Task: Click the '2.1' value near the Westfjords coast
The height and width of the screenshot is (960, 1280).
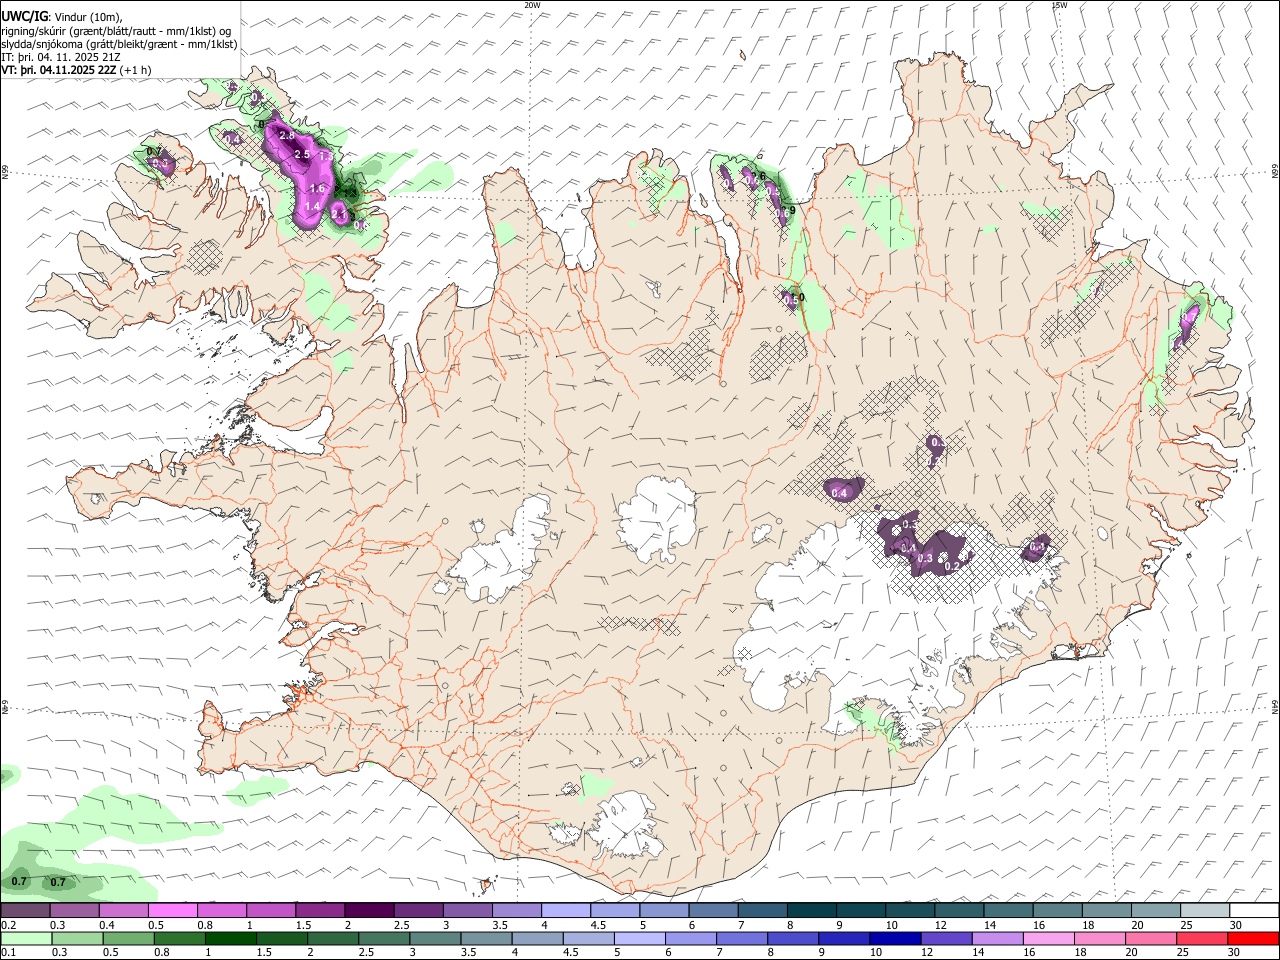Action: click(x=339, y=214)
